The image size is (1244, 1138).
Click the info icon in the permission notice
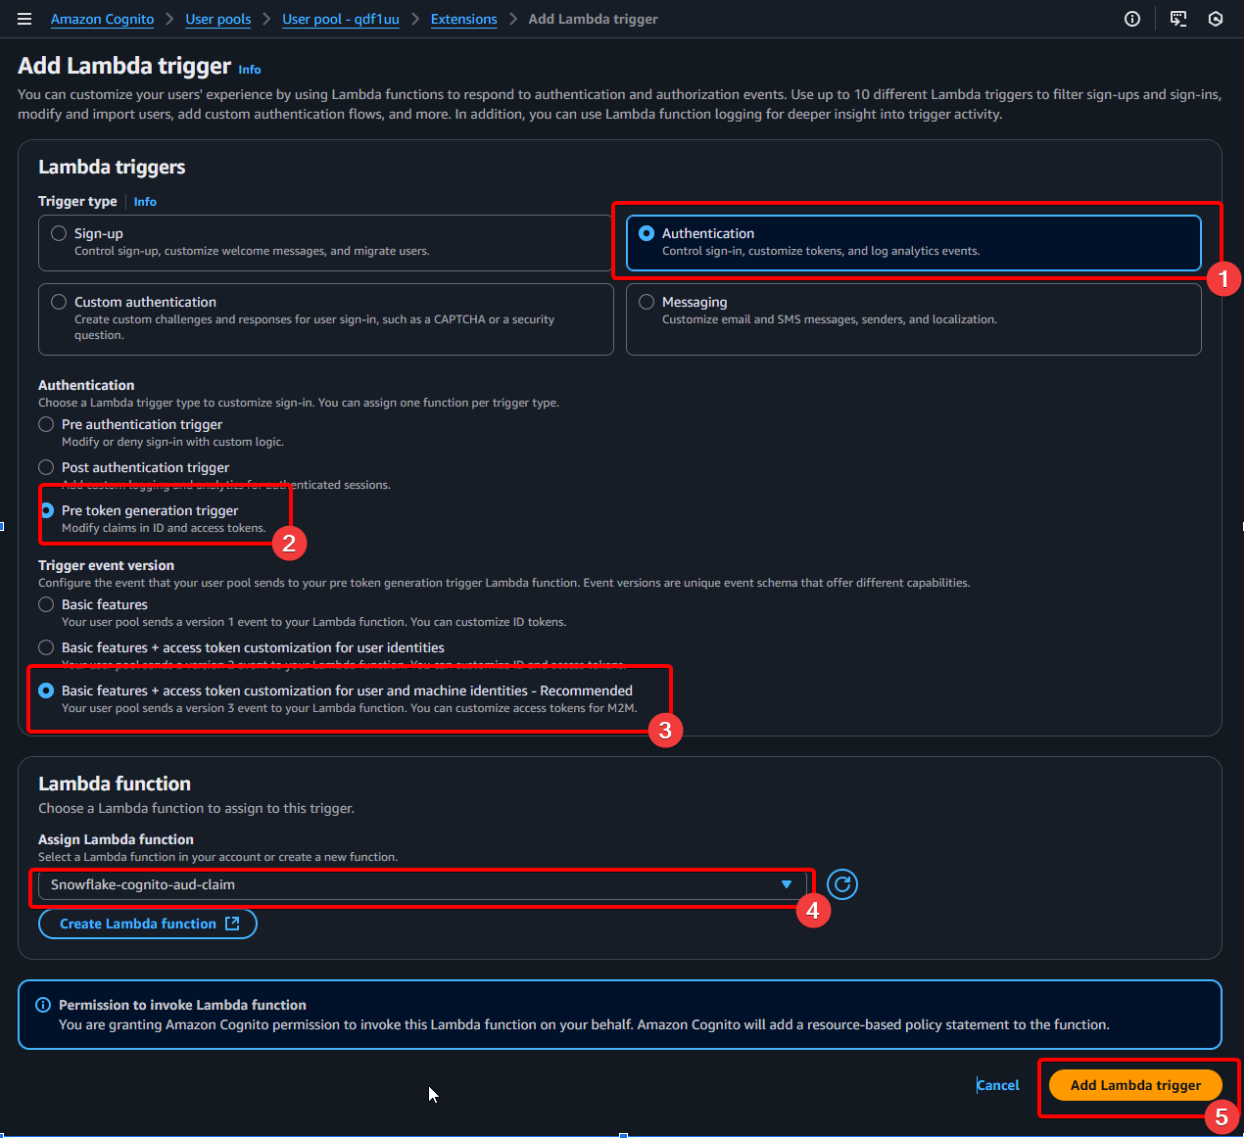[43, 1005]
